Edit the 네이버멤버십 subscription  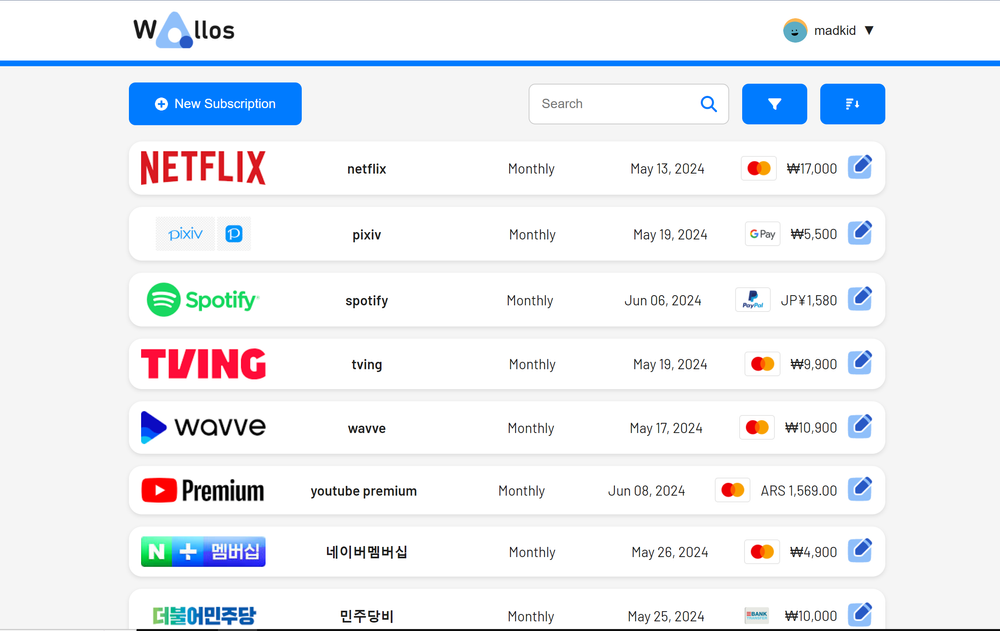(860, 550)
